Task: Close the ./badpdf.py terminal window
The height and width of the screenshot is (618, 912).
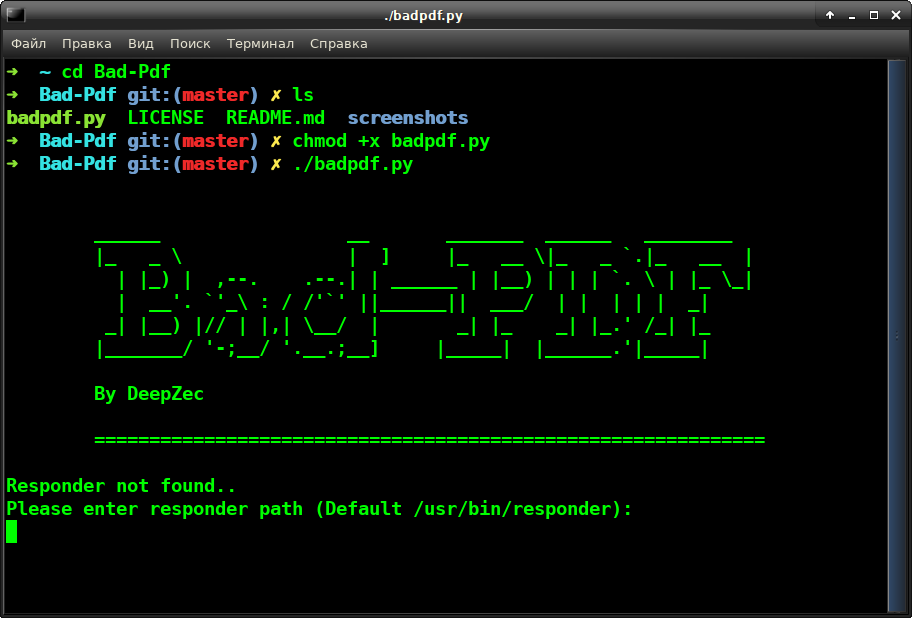Action: [x=895, y=15]
